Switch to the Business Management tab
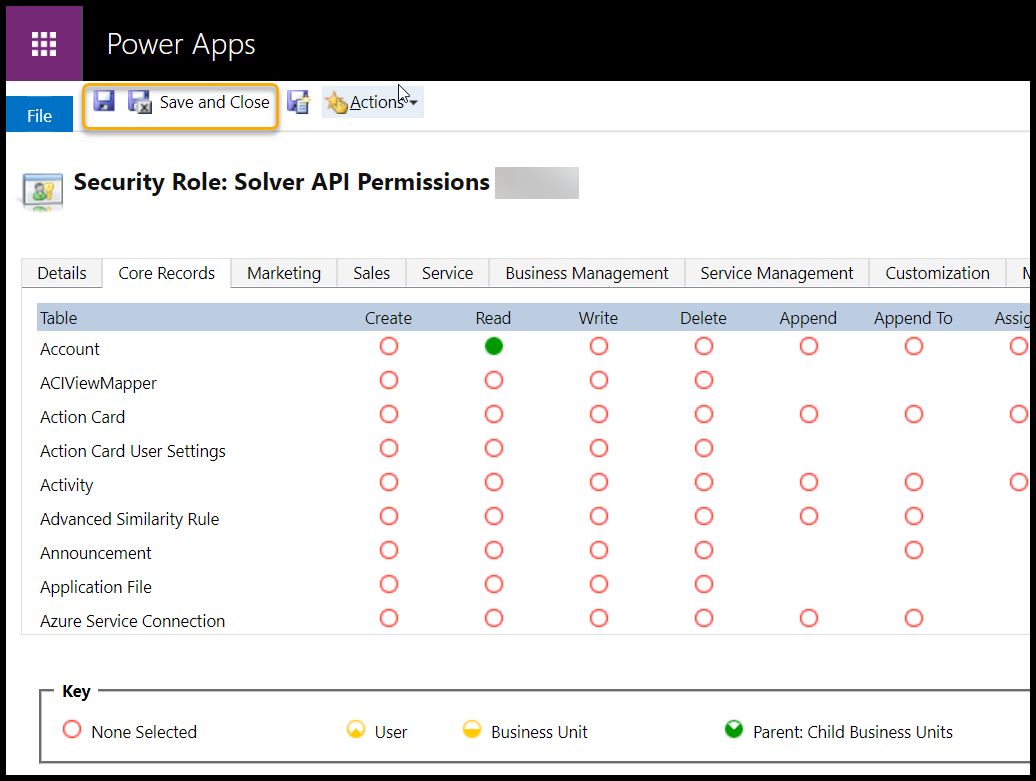 pos(586,273)
